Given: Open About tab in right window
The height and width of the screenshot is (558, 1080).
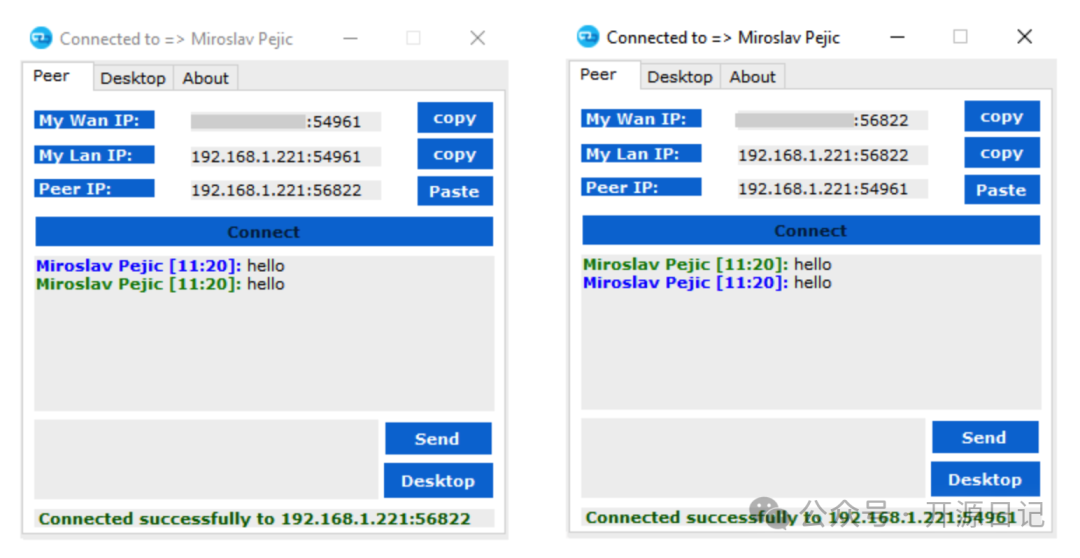Looking at the screenshot, I should coord(752,76).
